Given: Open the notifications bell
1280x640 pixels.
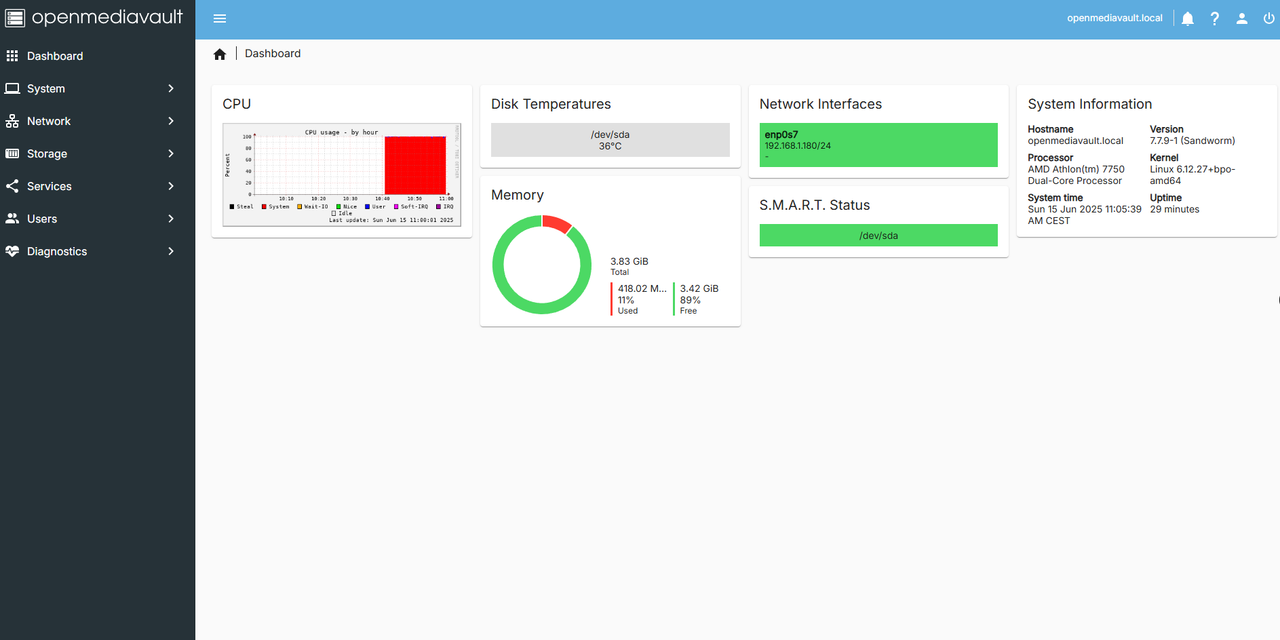Looking at the screenshot, I should coord(1188,18).
